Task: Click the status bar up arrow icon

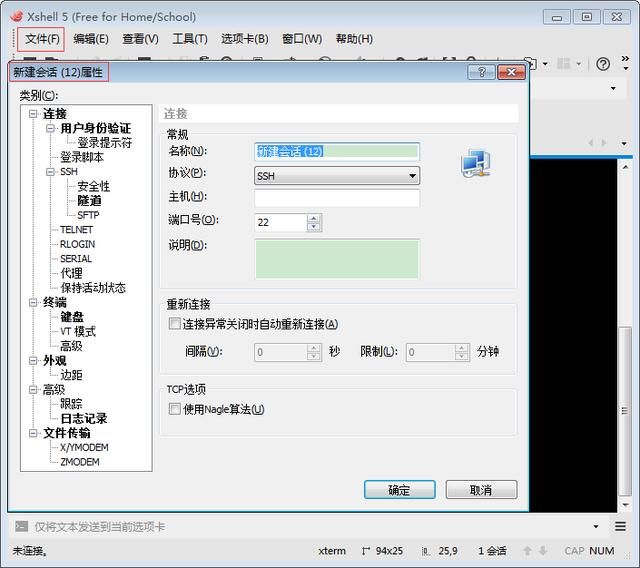Action: pyautogui.click(x=527, y=551)
